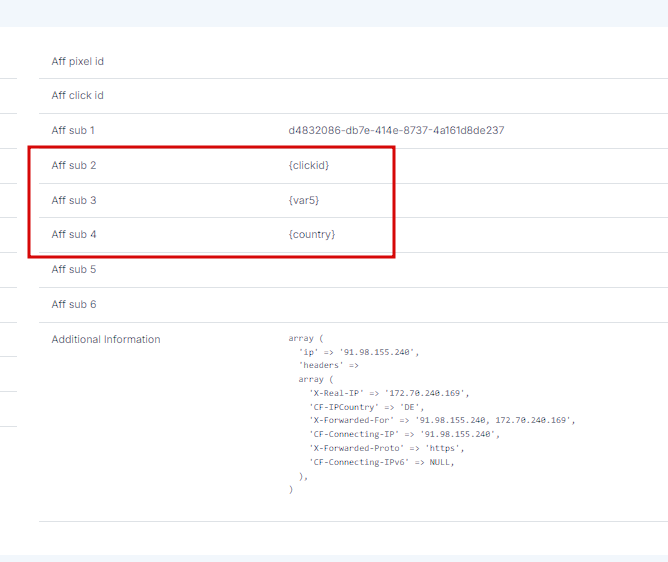This screenshot has width=668, height=562.
Task: Click the 'headers' => line
Action: click(329, 365)
